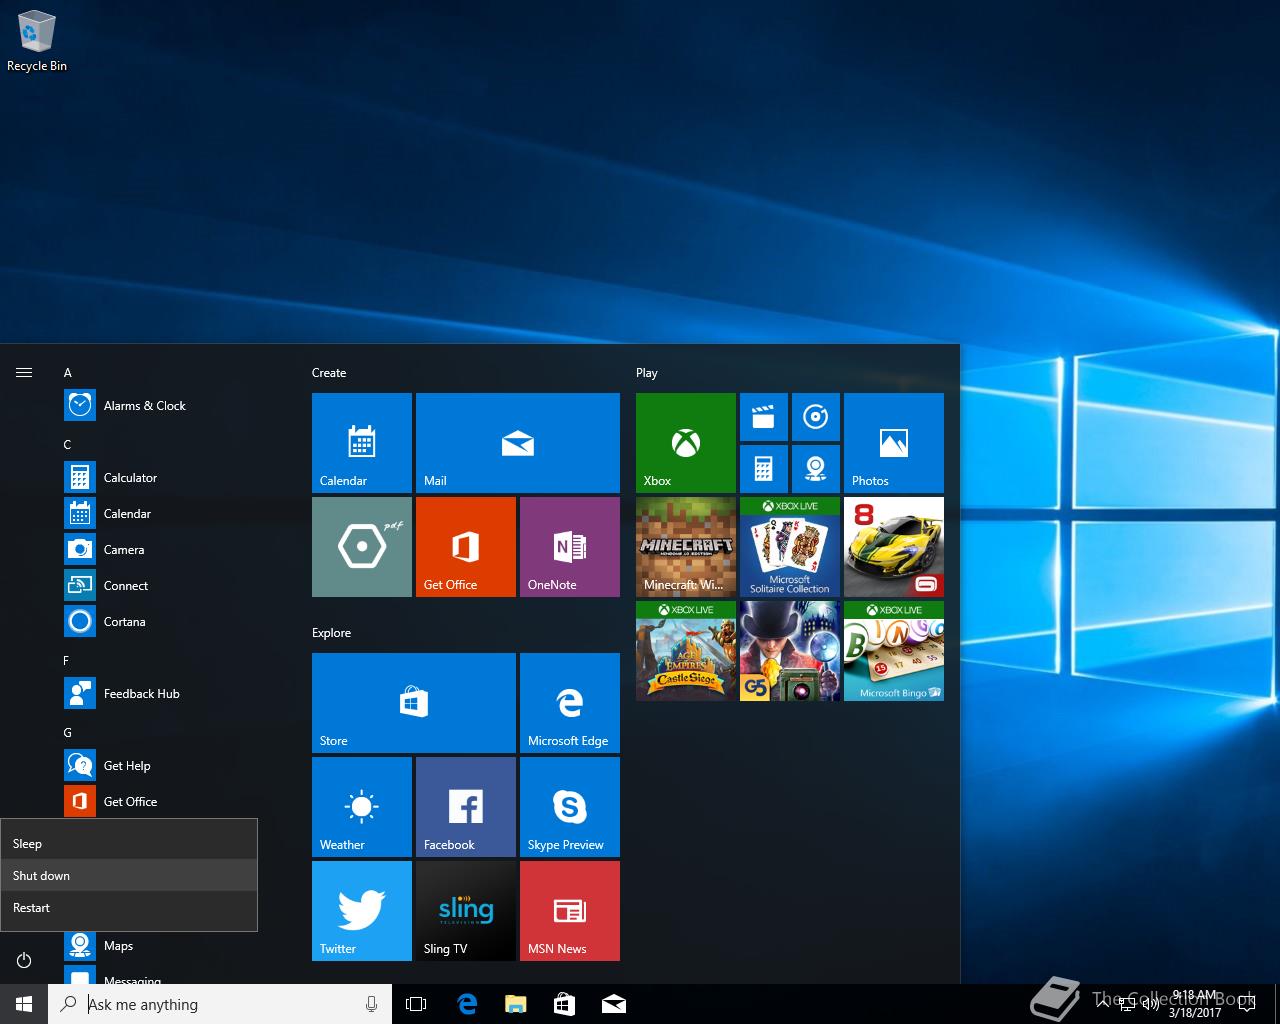Launch the Asphalt 8 racing tile
The height and width of the screenshot is (1024, 1280).
click(894, 547)
